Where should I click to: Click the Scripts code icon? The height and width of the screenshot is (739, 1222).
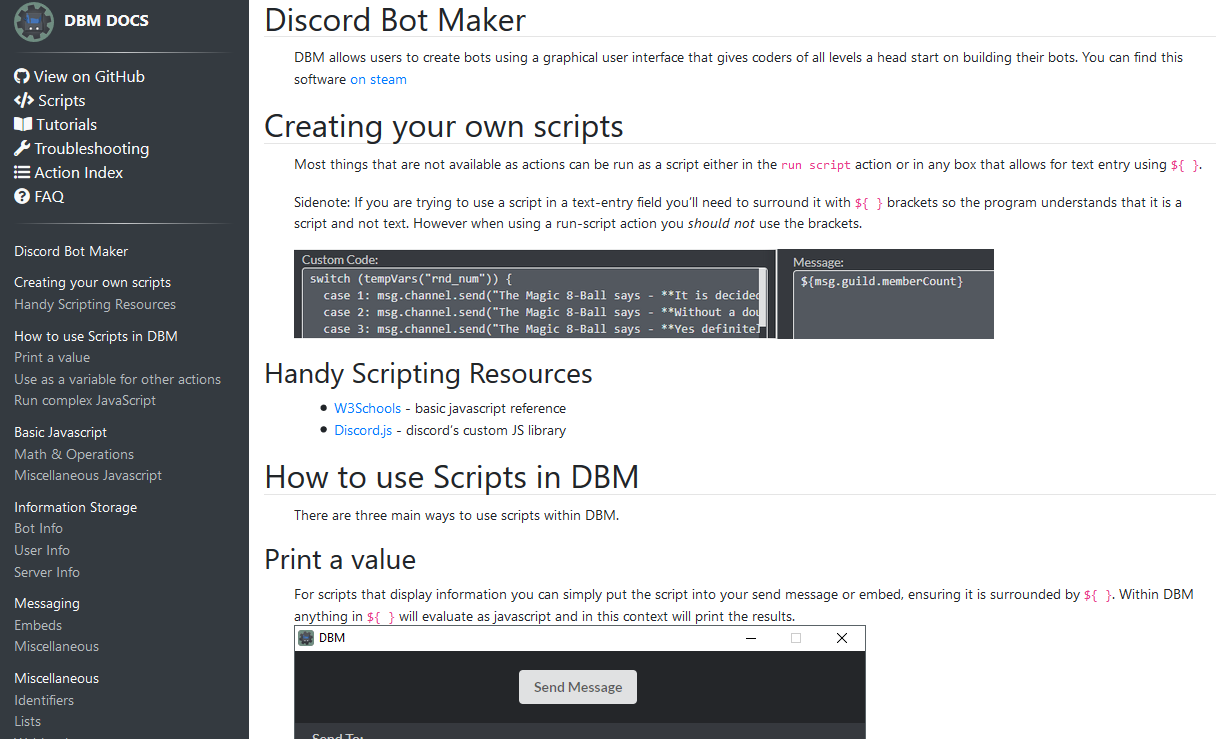pos(24,100)
